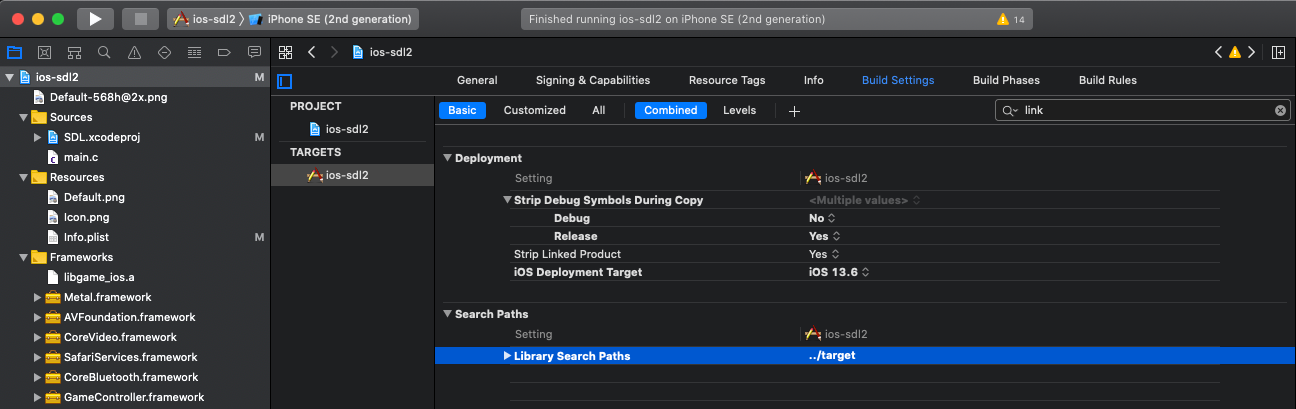Click the related items grid icon
Image resolution: width=1296 pixels, height=409 pixels.
click(x=285, y=52)
